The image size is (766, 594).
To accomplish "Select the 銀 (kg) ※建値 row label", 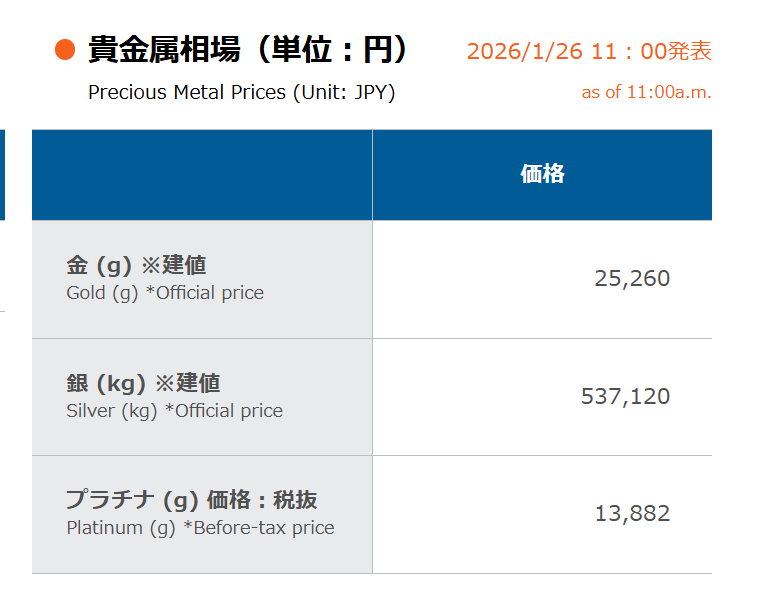I will tap(143, 383).
